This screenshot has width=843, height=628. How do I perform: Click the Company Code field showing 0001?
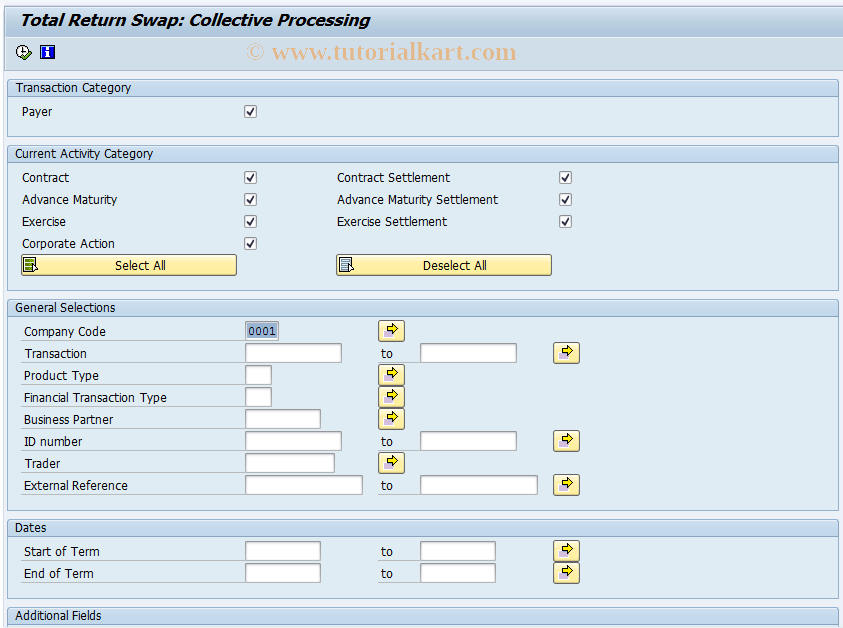pyautogui.click(x=261, y=330)
